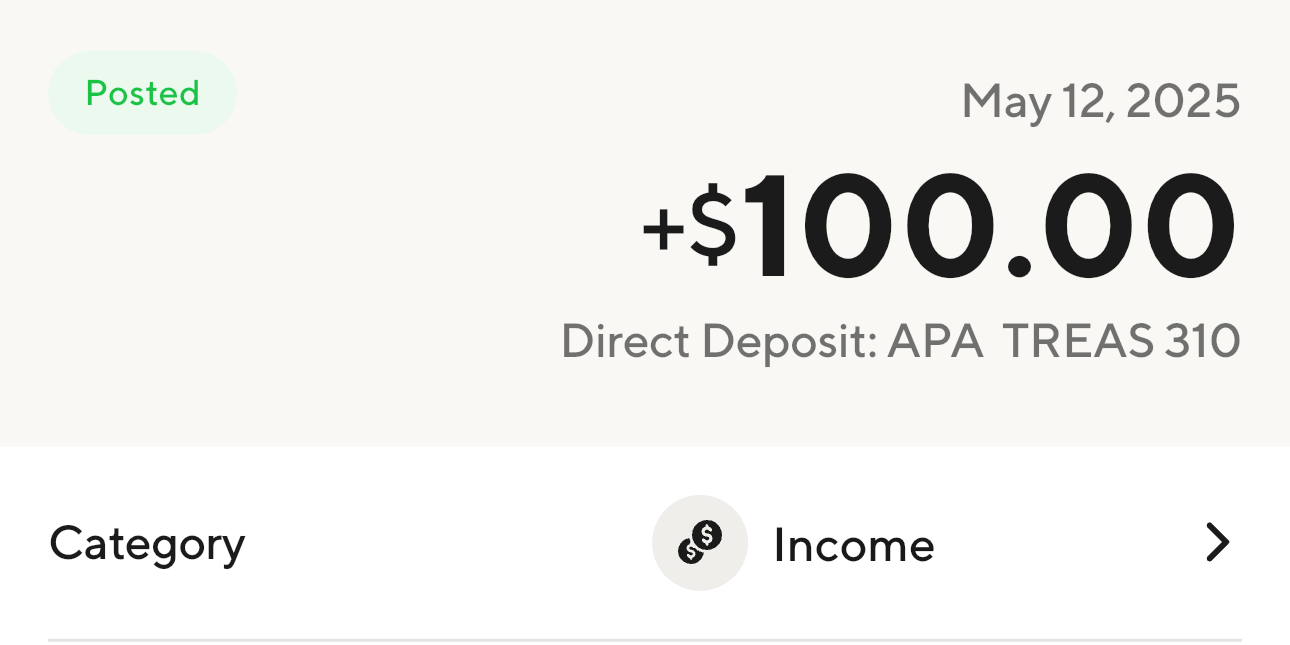Click the year 2025 in the date
Screen dimensions: 1290x645
click(1183, 101)
